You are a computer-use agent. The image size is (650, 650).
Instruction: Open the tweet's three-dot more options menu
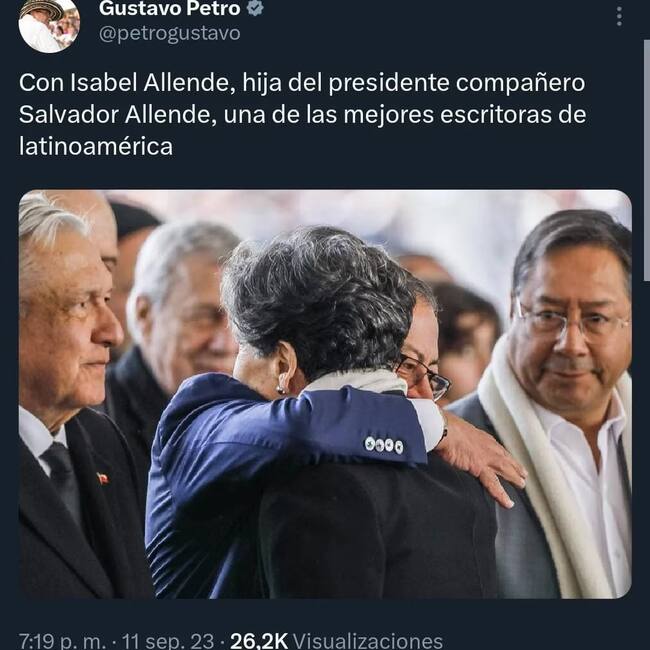(619, 17)
